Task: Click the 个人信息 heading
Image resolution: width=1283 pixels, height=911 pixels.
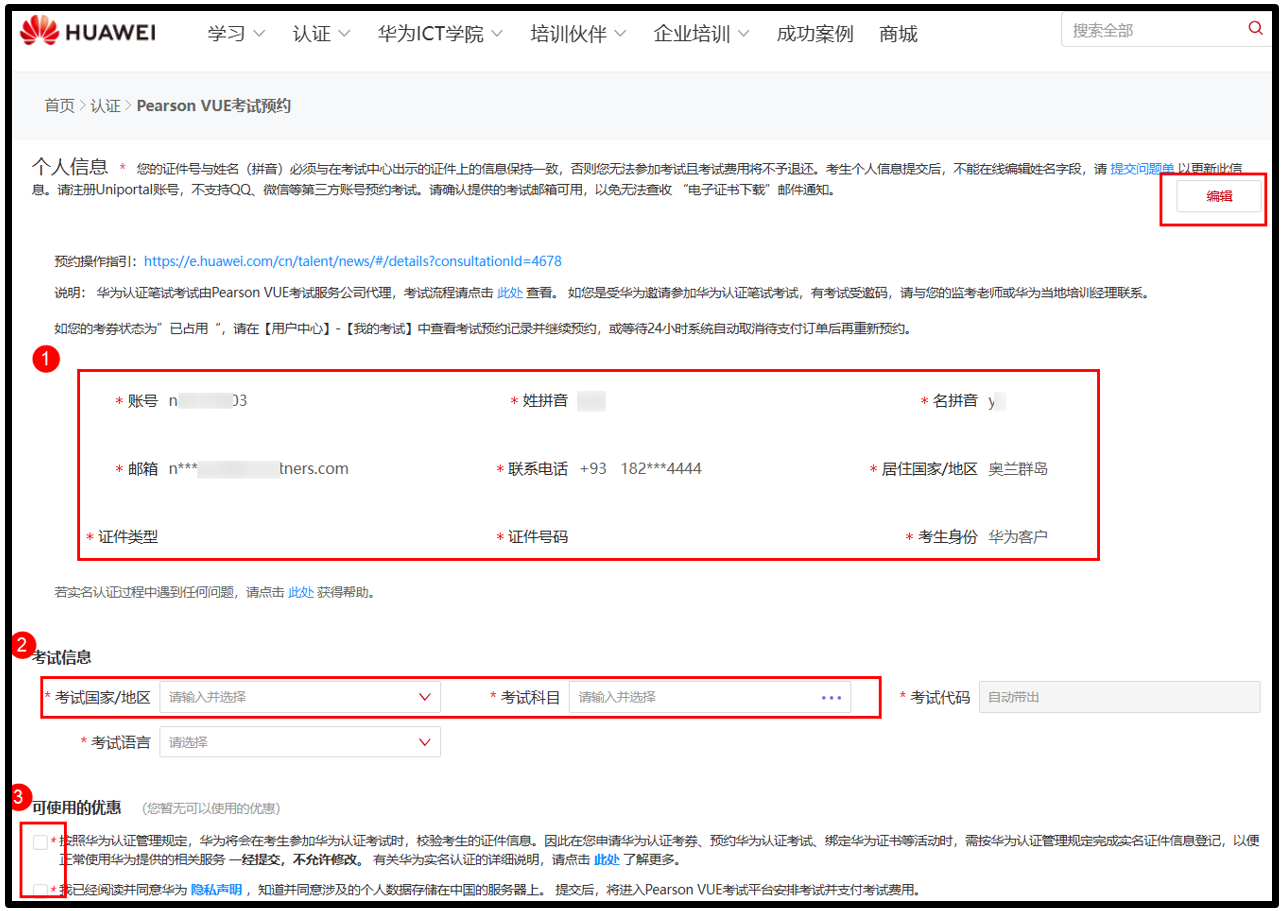Action: tap(70, 167)
